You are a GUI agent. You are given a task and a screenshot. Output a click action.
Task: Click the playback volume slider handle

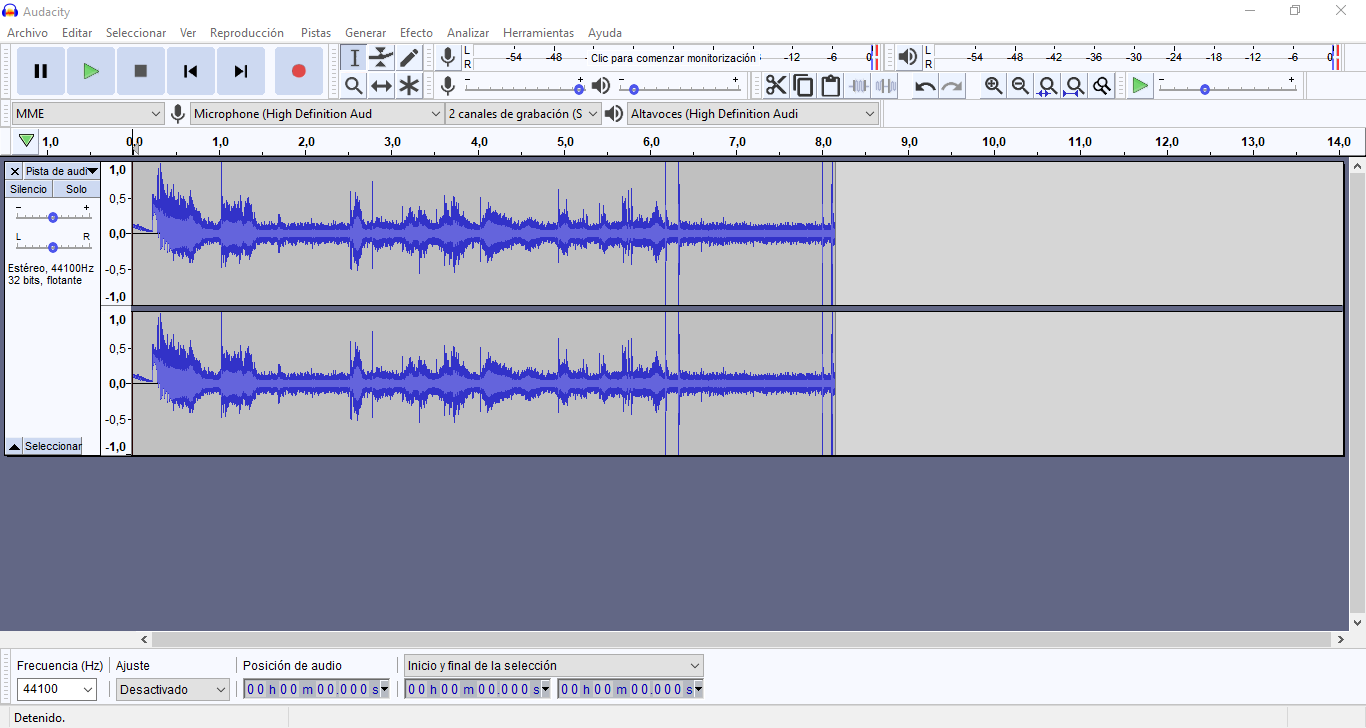click(x=633, y=89)
